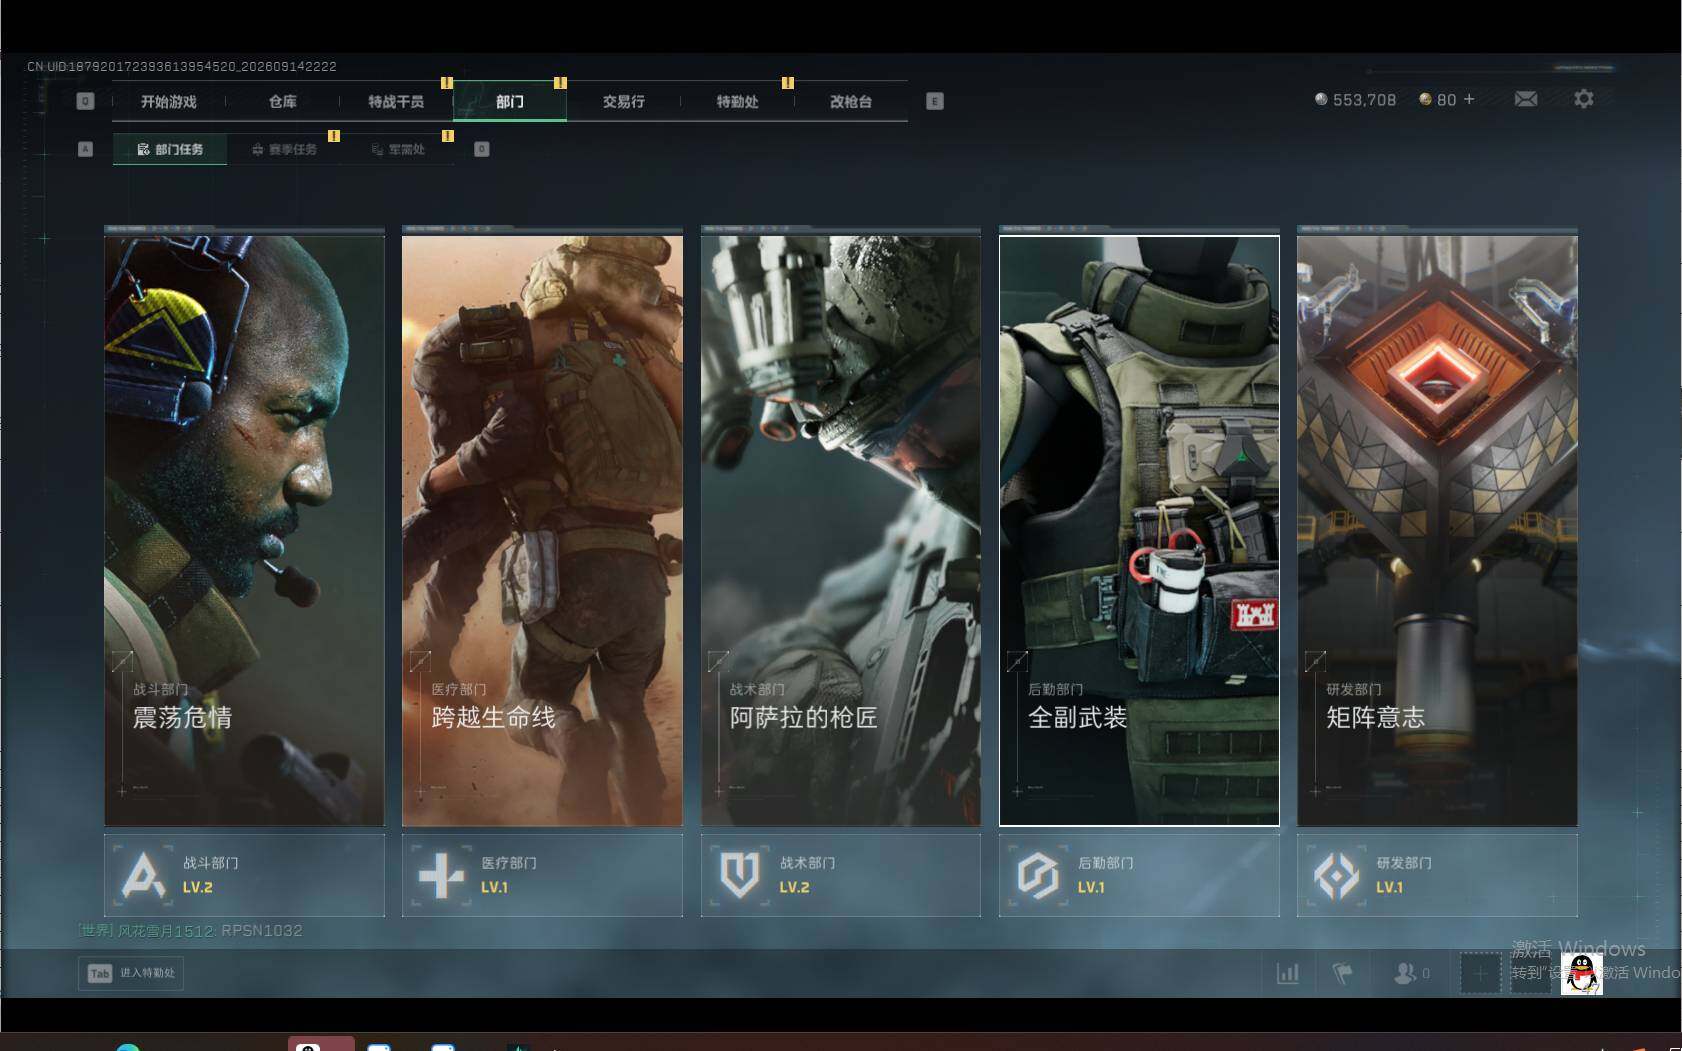Screen dimensions: 1682x1051
Task: Click the plus slot to add teammate
Action: pos(1480,973)
